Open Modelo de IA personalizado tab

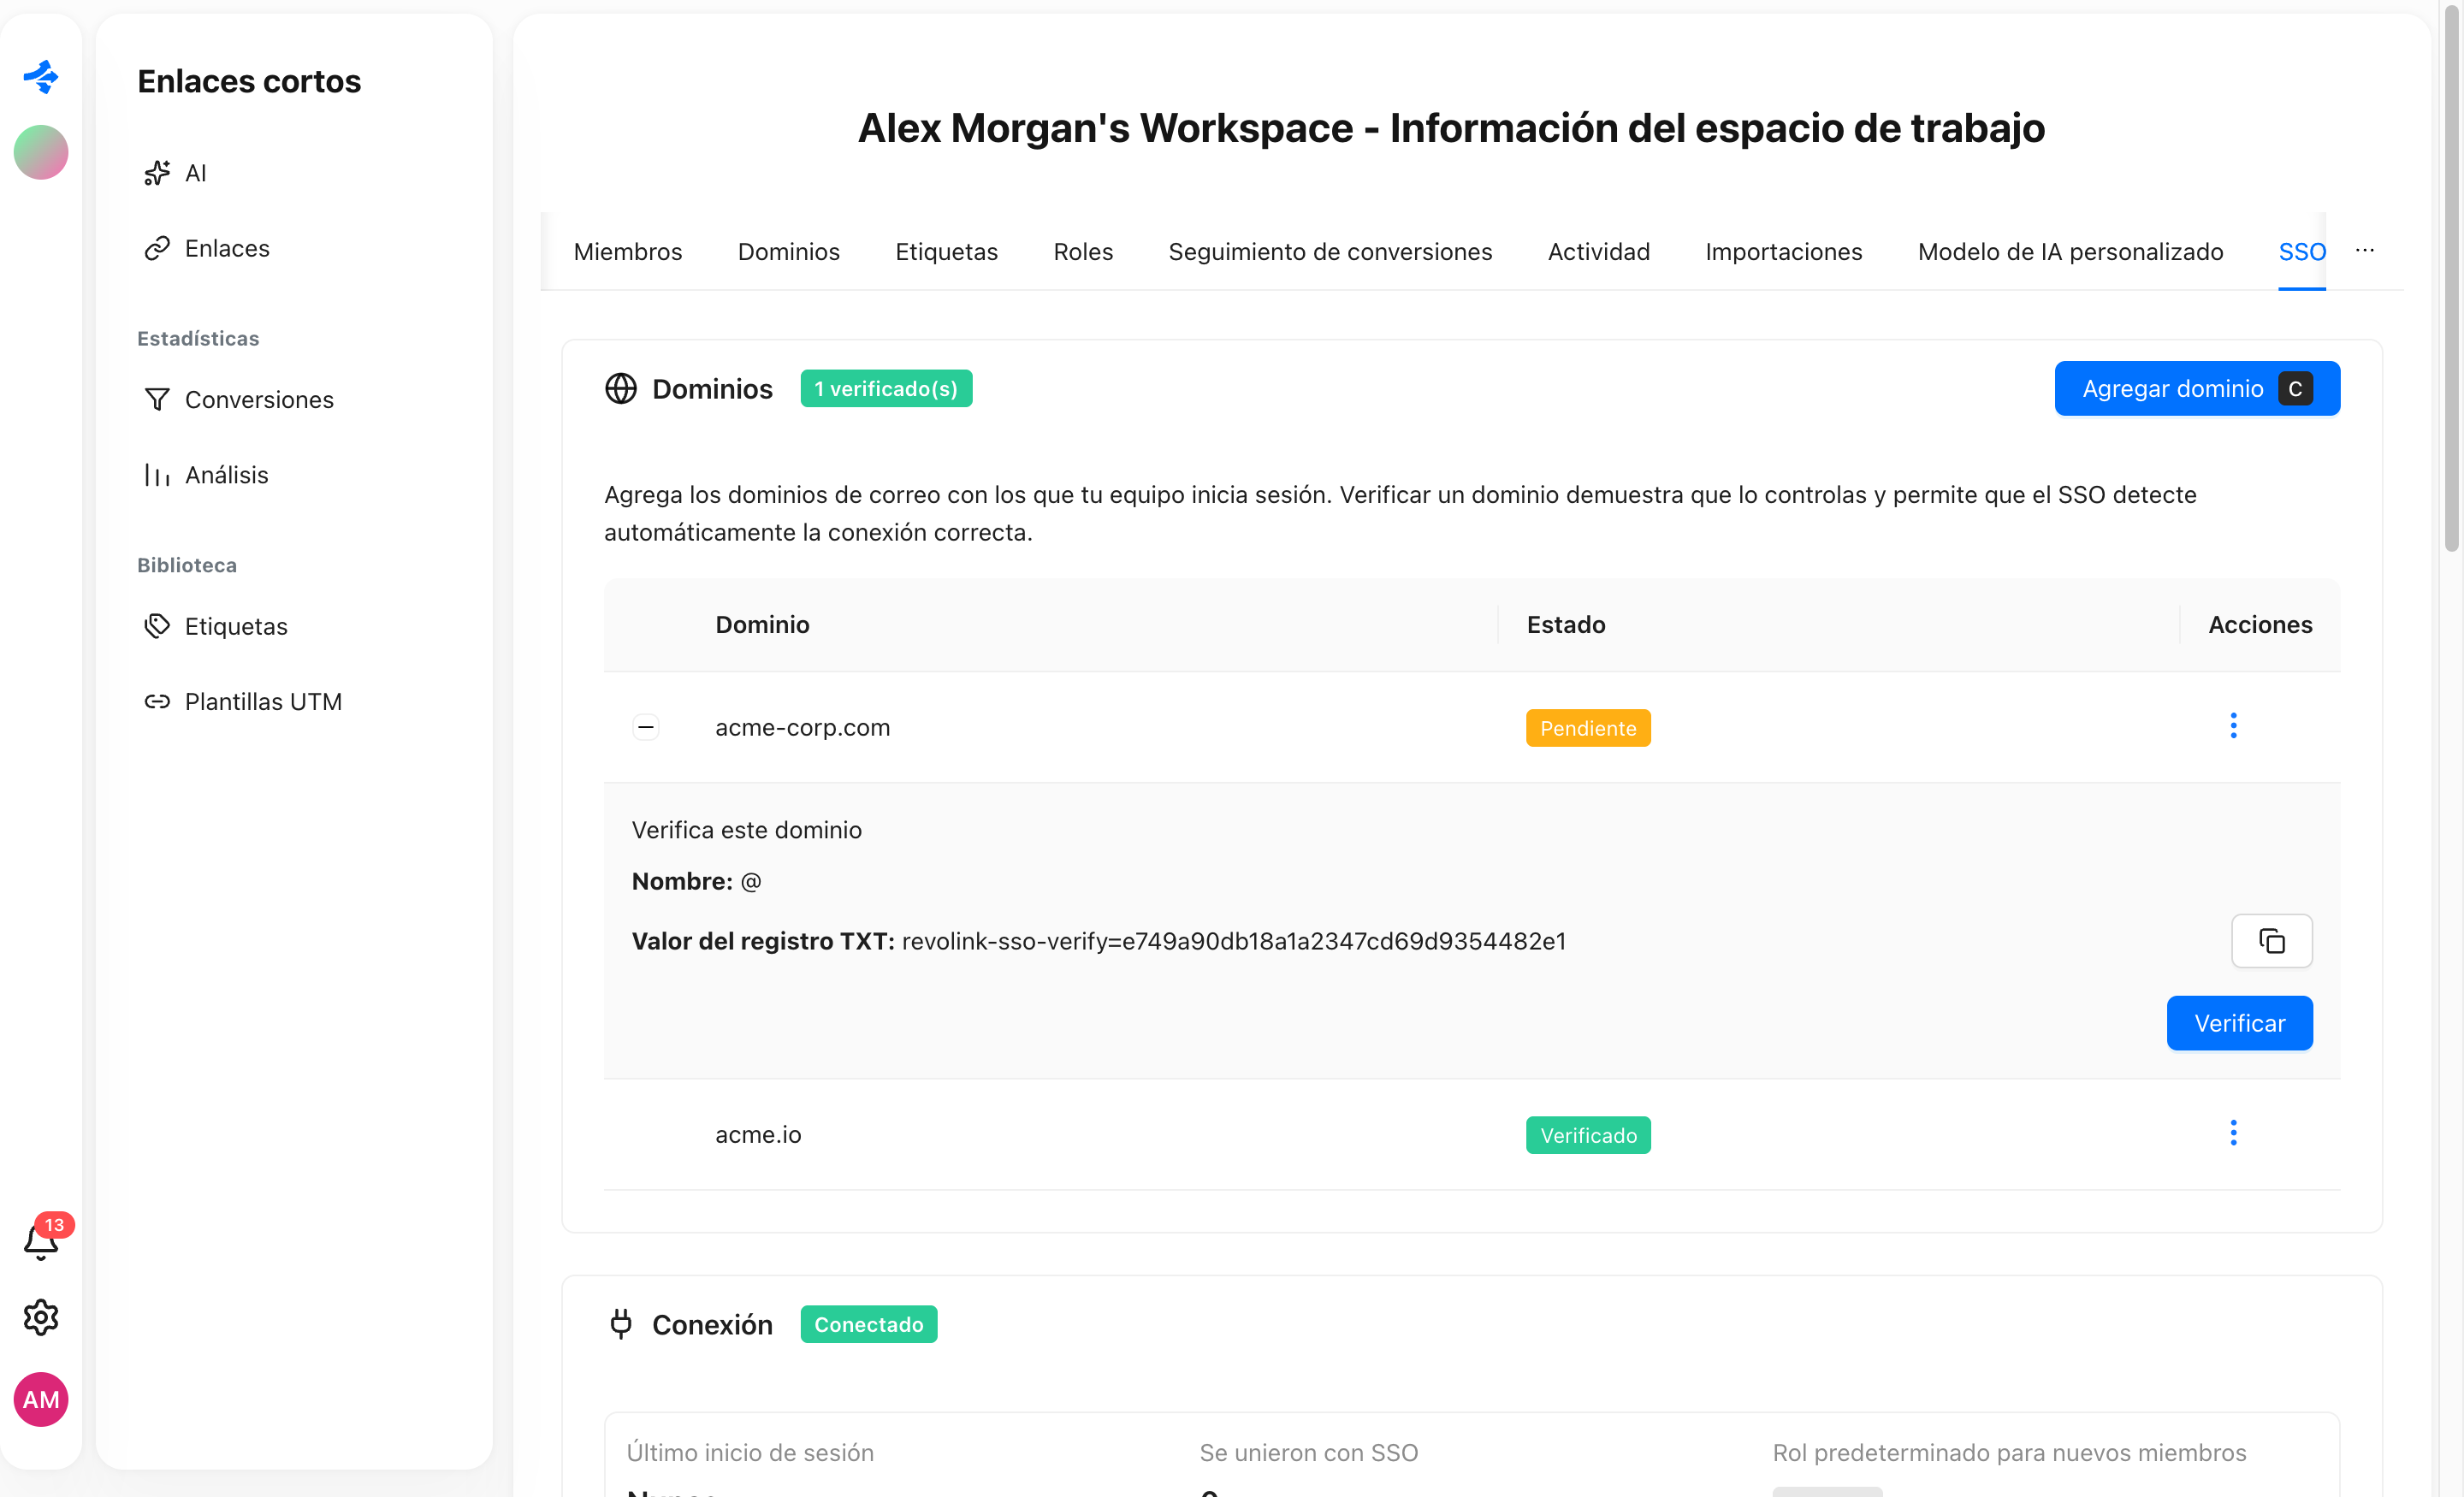pos(2070,251)
